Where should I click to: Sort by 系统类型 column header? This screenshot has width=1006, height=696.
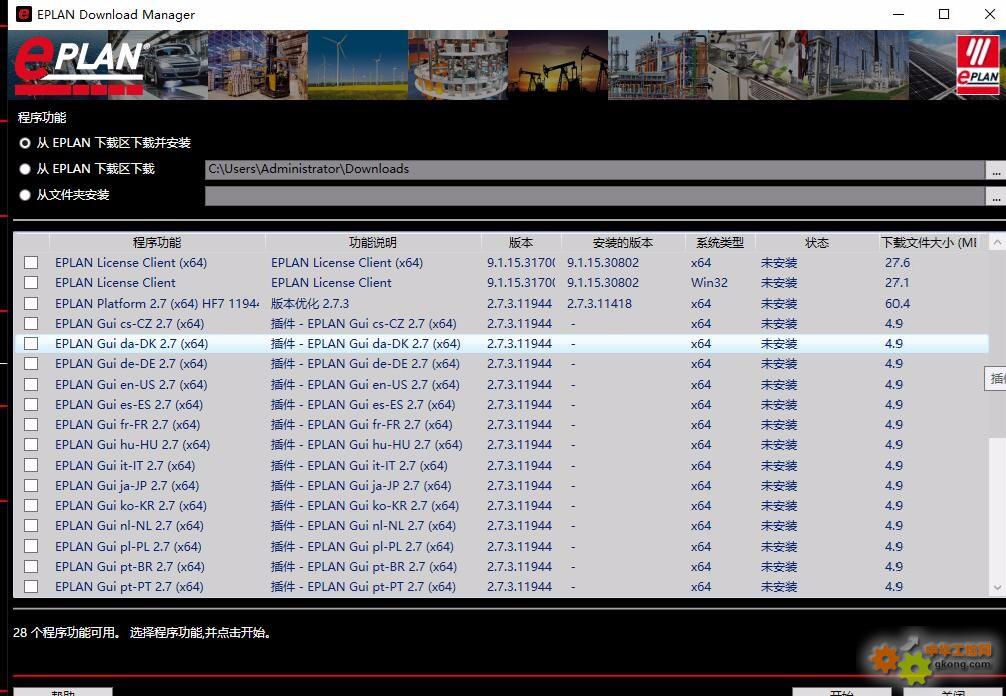click(x=720, y=242)
